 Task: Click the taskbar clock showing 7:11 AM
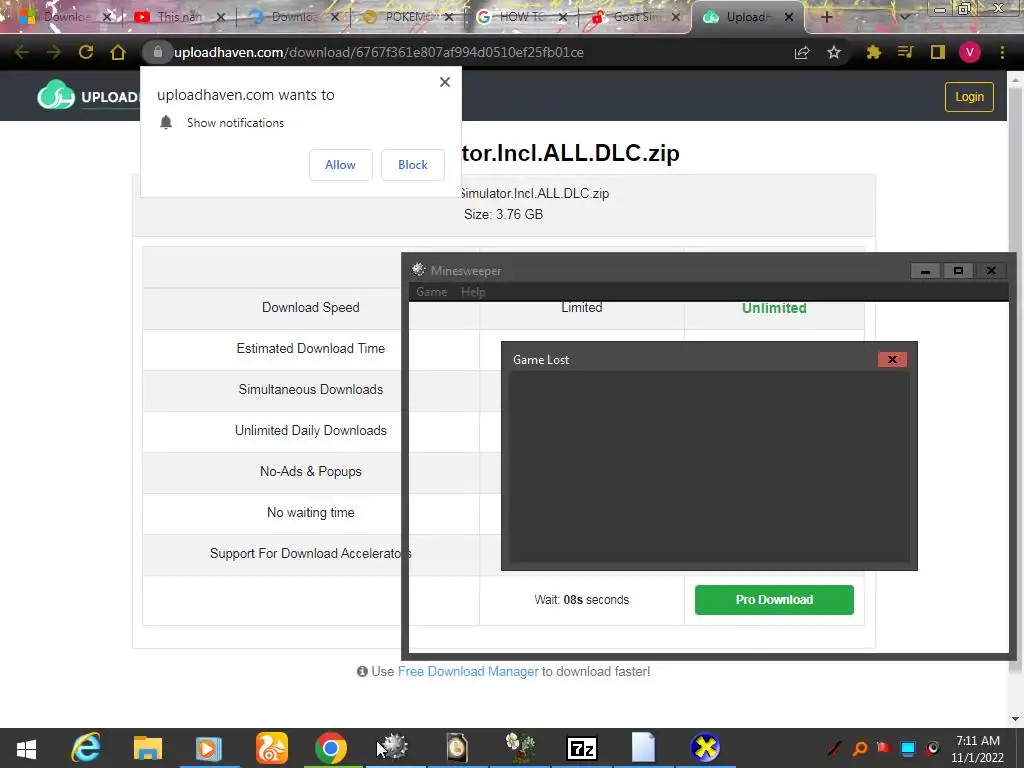point(978,748)
